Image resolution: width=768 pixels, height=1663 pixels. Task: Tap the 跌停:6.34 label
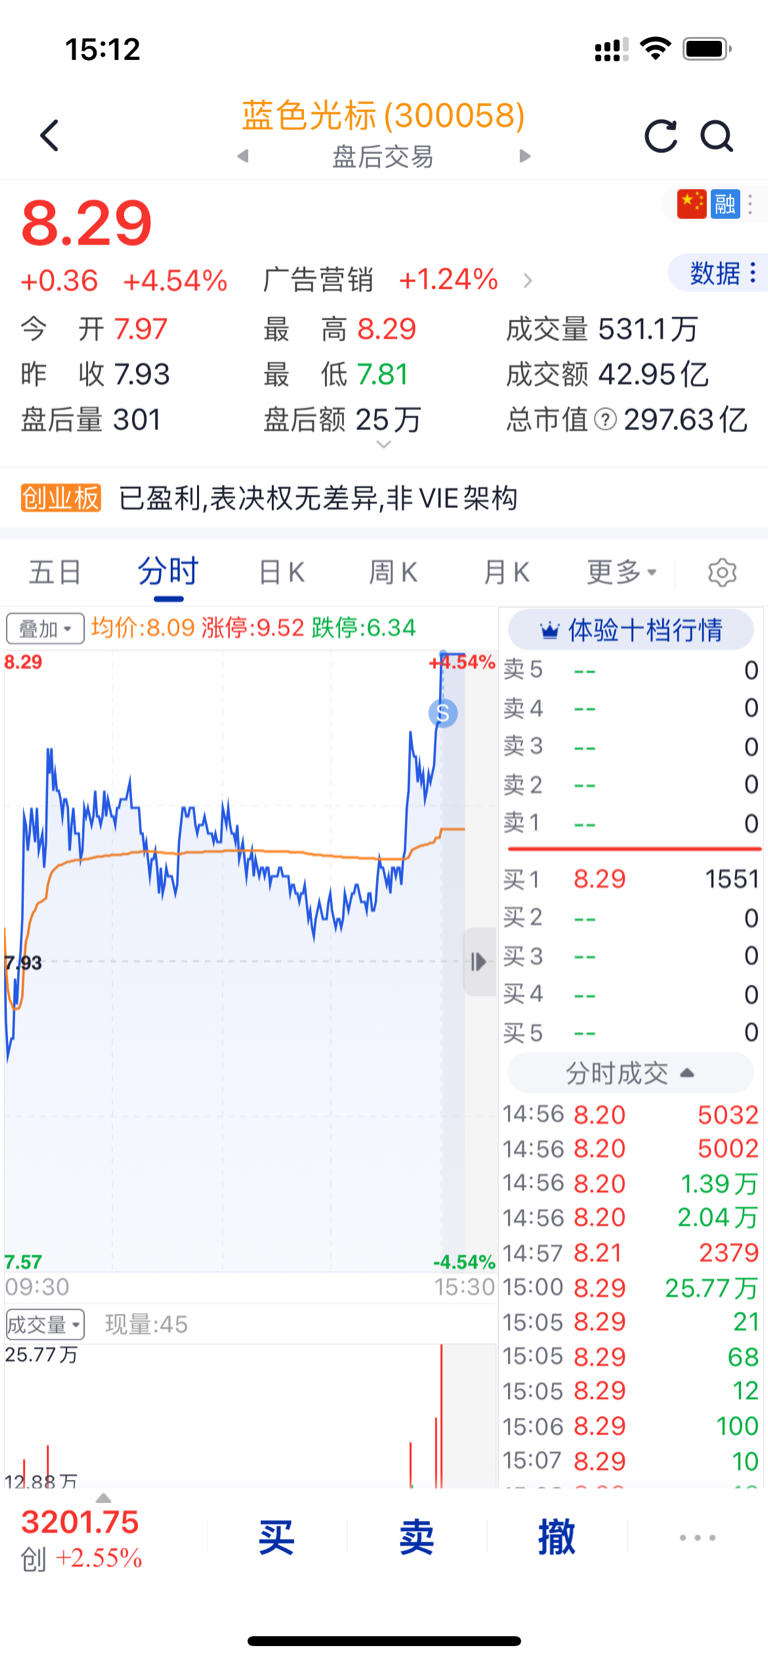coord(364,628)
